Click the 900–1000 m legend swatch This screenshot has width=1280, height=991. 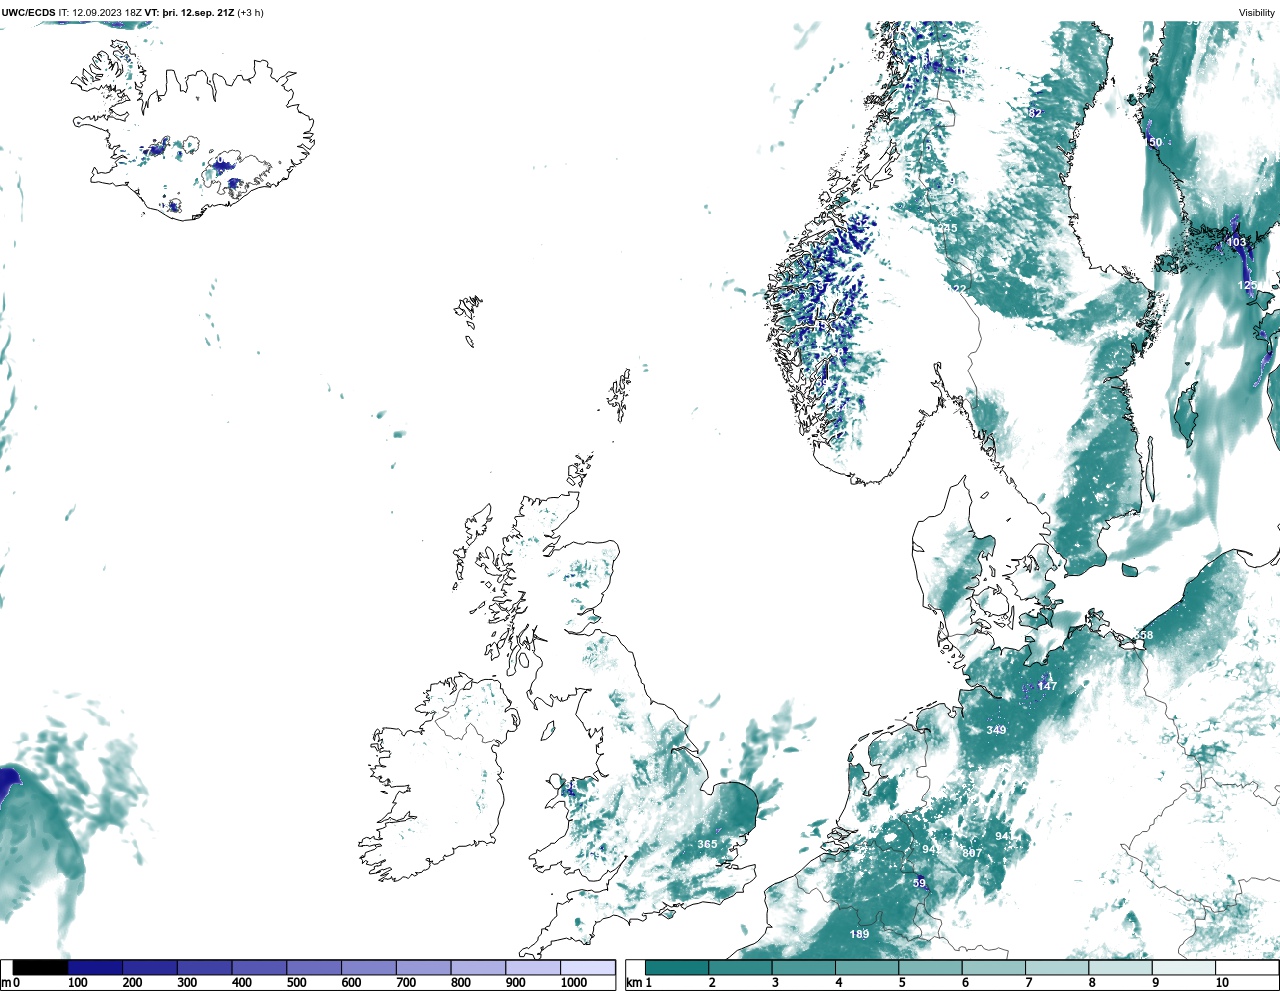(533, 968)
